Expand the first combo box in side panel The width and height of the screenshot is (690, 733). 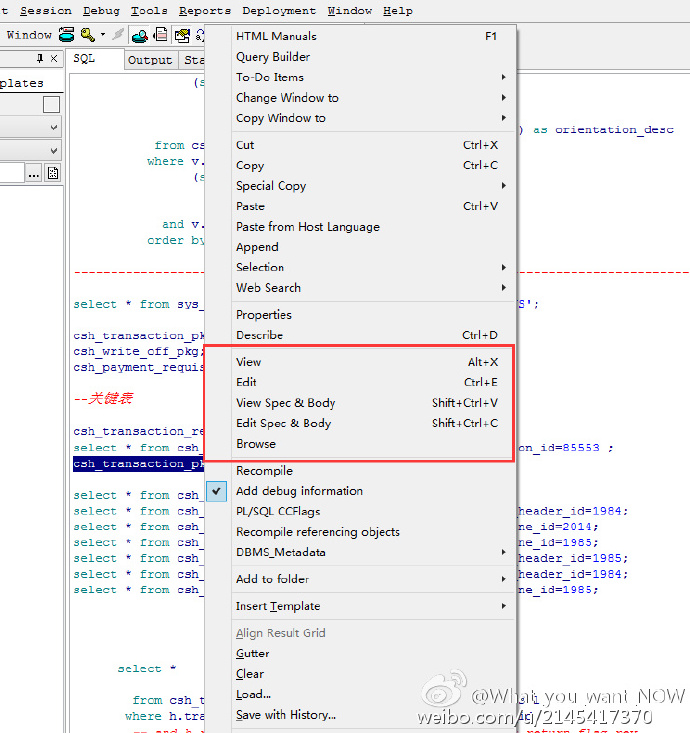pyautogui.click(x=54, y=127)
